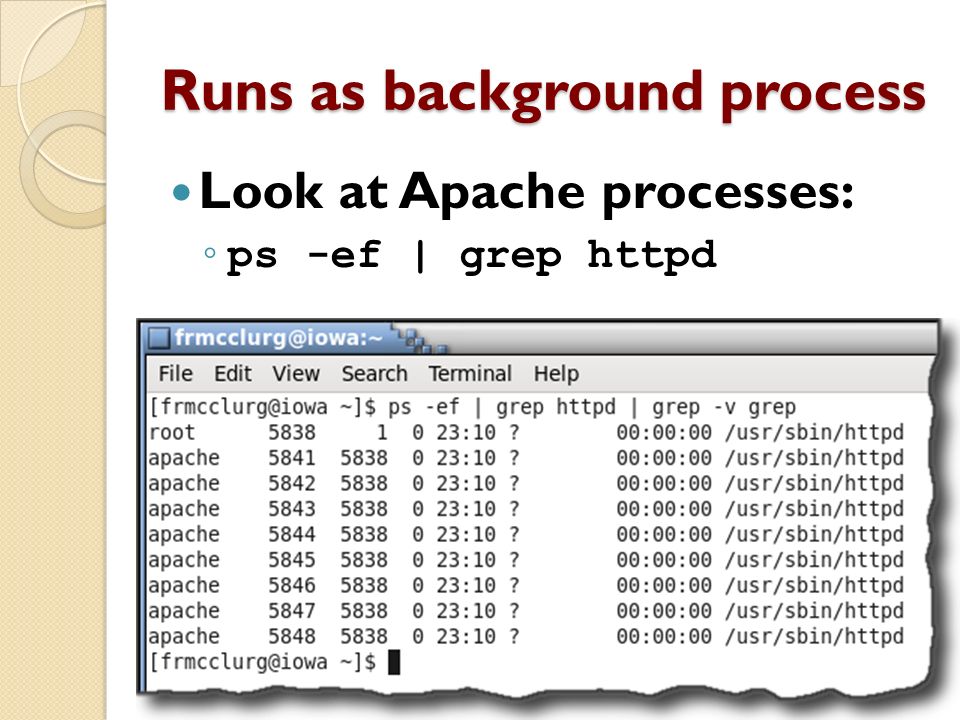This screenshot has height=720, width=960.
Task: Click the 'ps -ef | grep httpd' command text
Action: point(471,256)
